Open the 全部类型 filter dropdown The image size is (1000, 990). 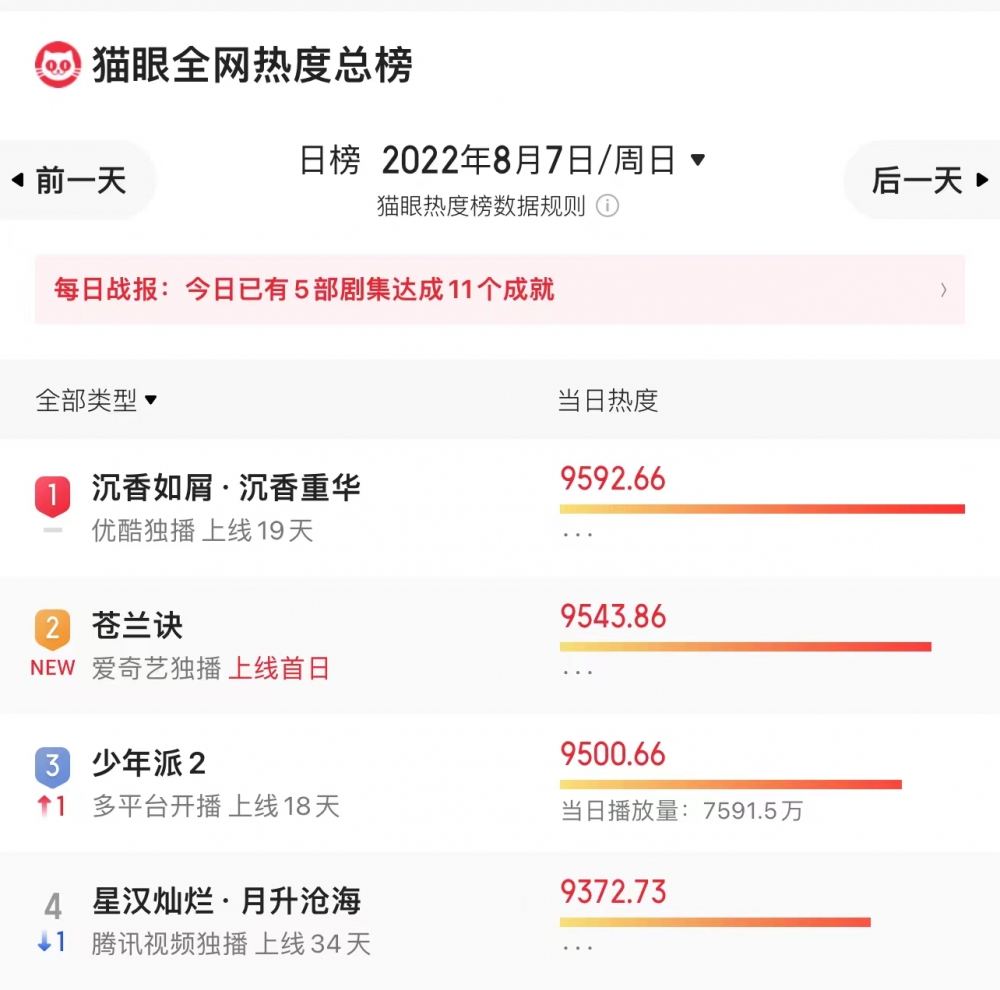tap(97, 401)
